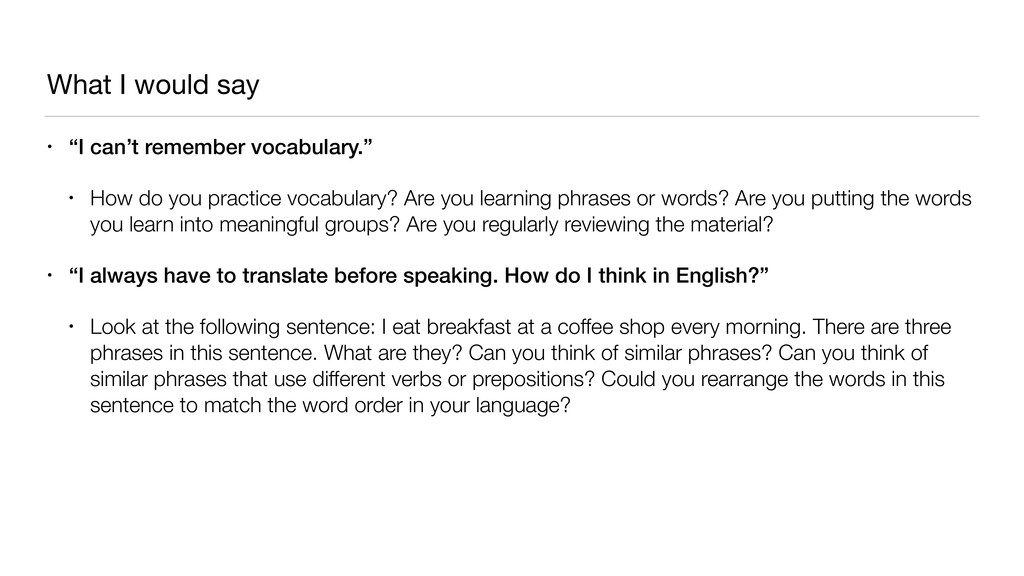Click the sub-bullet dot before "Look at the following"

click(73, 329)
